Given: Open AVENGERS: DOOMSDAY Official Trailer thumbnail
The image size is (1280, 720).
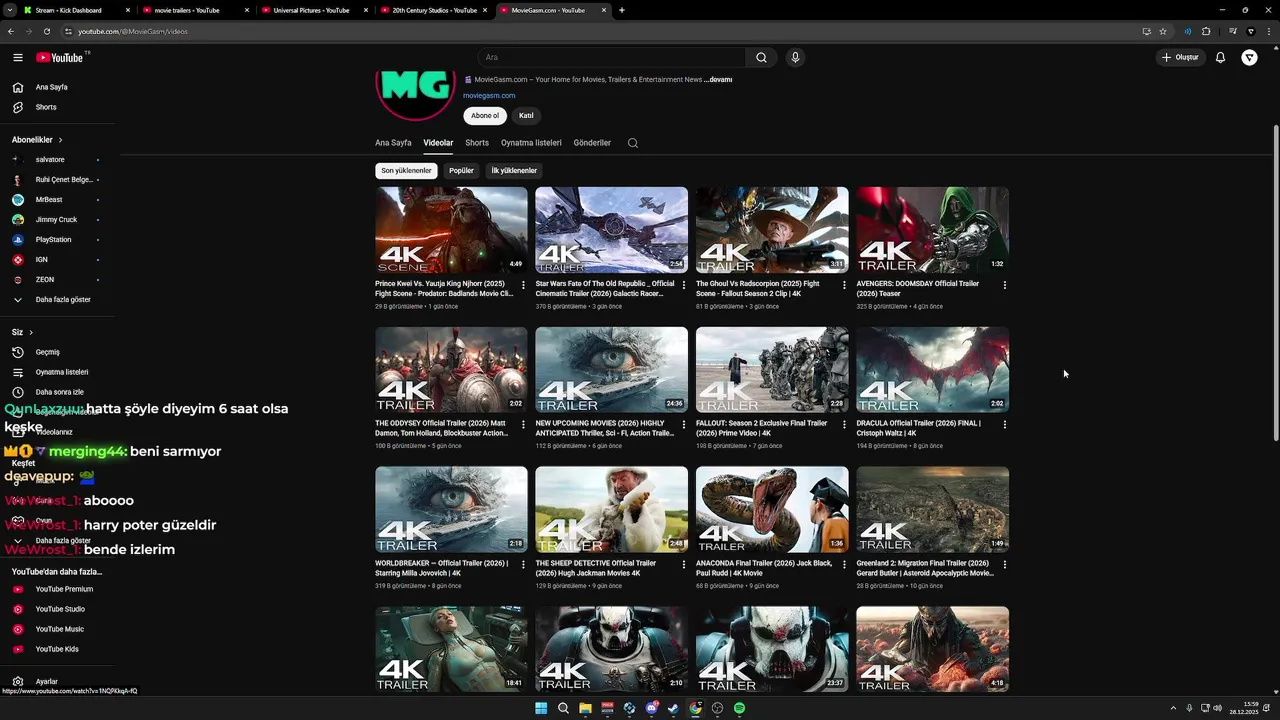Looking at the screenshot, I should click(932, 230).
